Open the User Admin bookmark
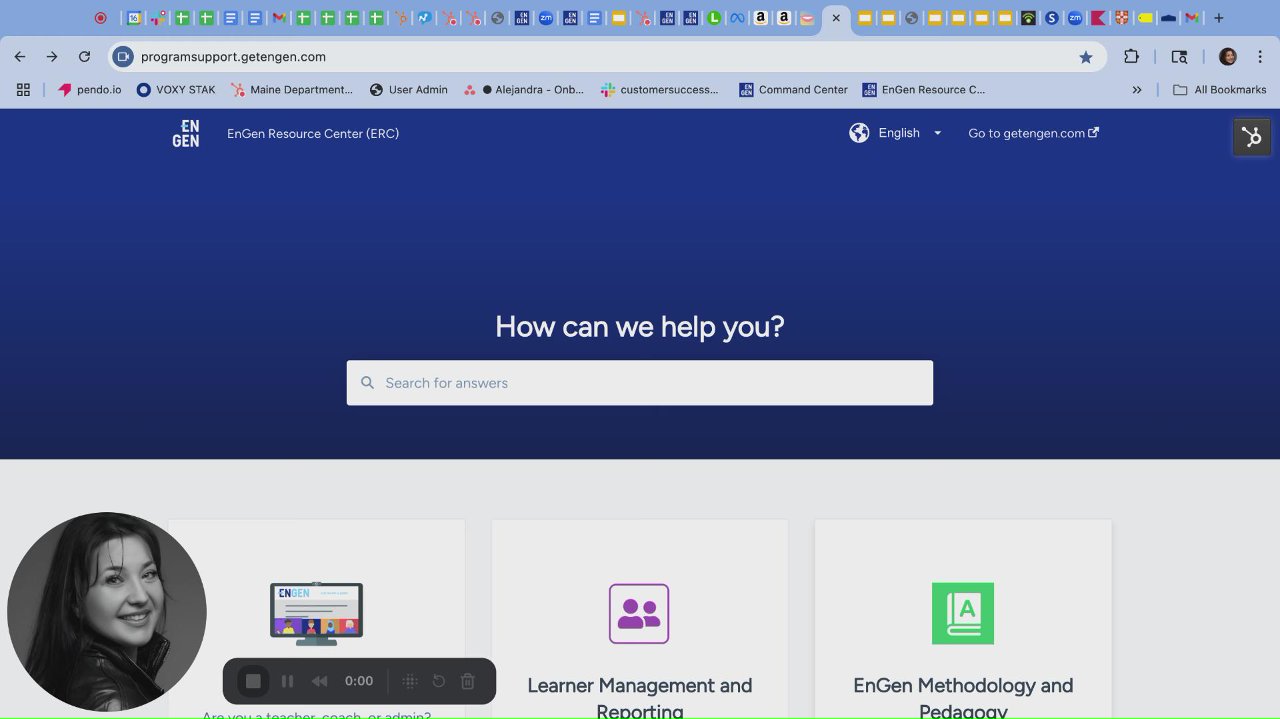Image resolution: width=1280 pixels, height=719 pixels. 408,89
